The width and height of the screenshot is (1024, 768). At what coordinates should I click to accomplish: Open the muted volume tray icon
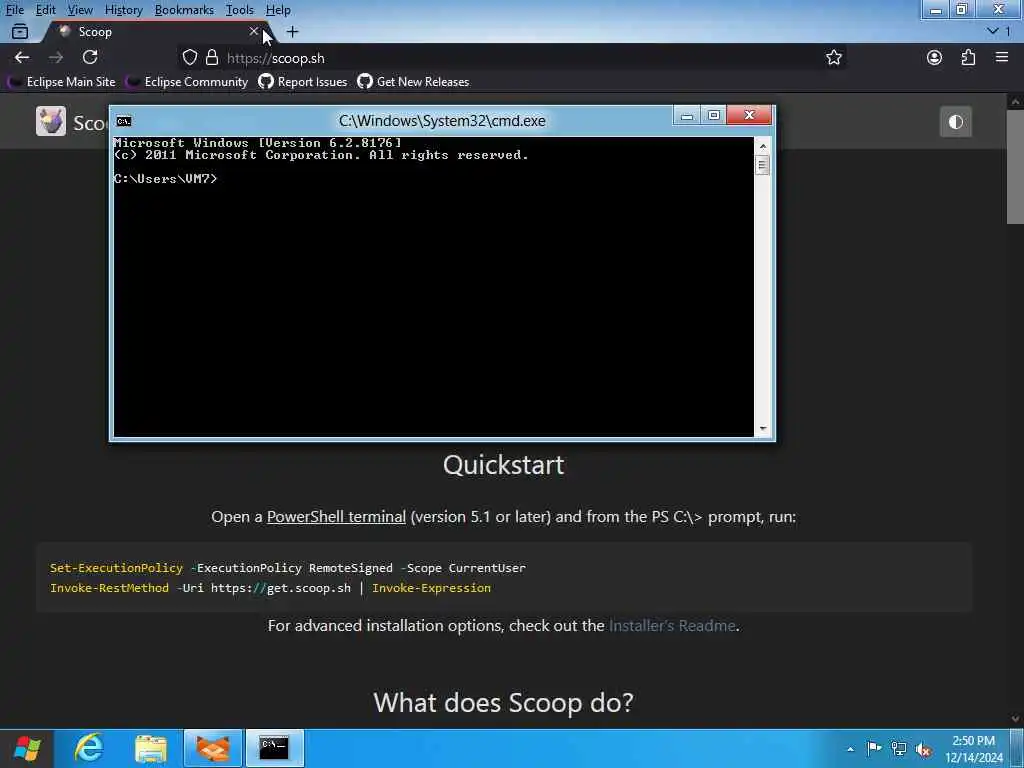[923, 749]
